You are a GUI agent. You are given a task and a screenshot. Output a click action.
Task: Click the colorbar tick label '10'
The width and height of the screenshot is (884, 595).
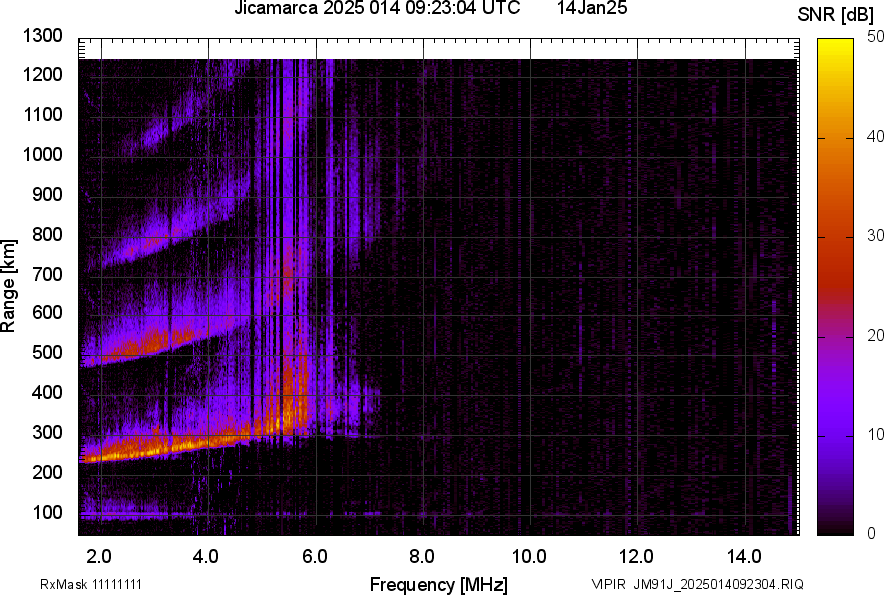coord(875,435)
